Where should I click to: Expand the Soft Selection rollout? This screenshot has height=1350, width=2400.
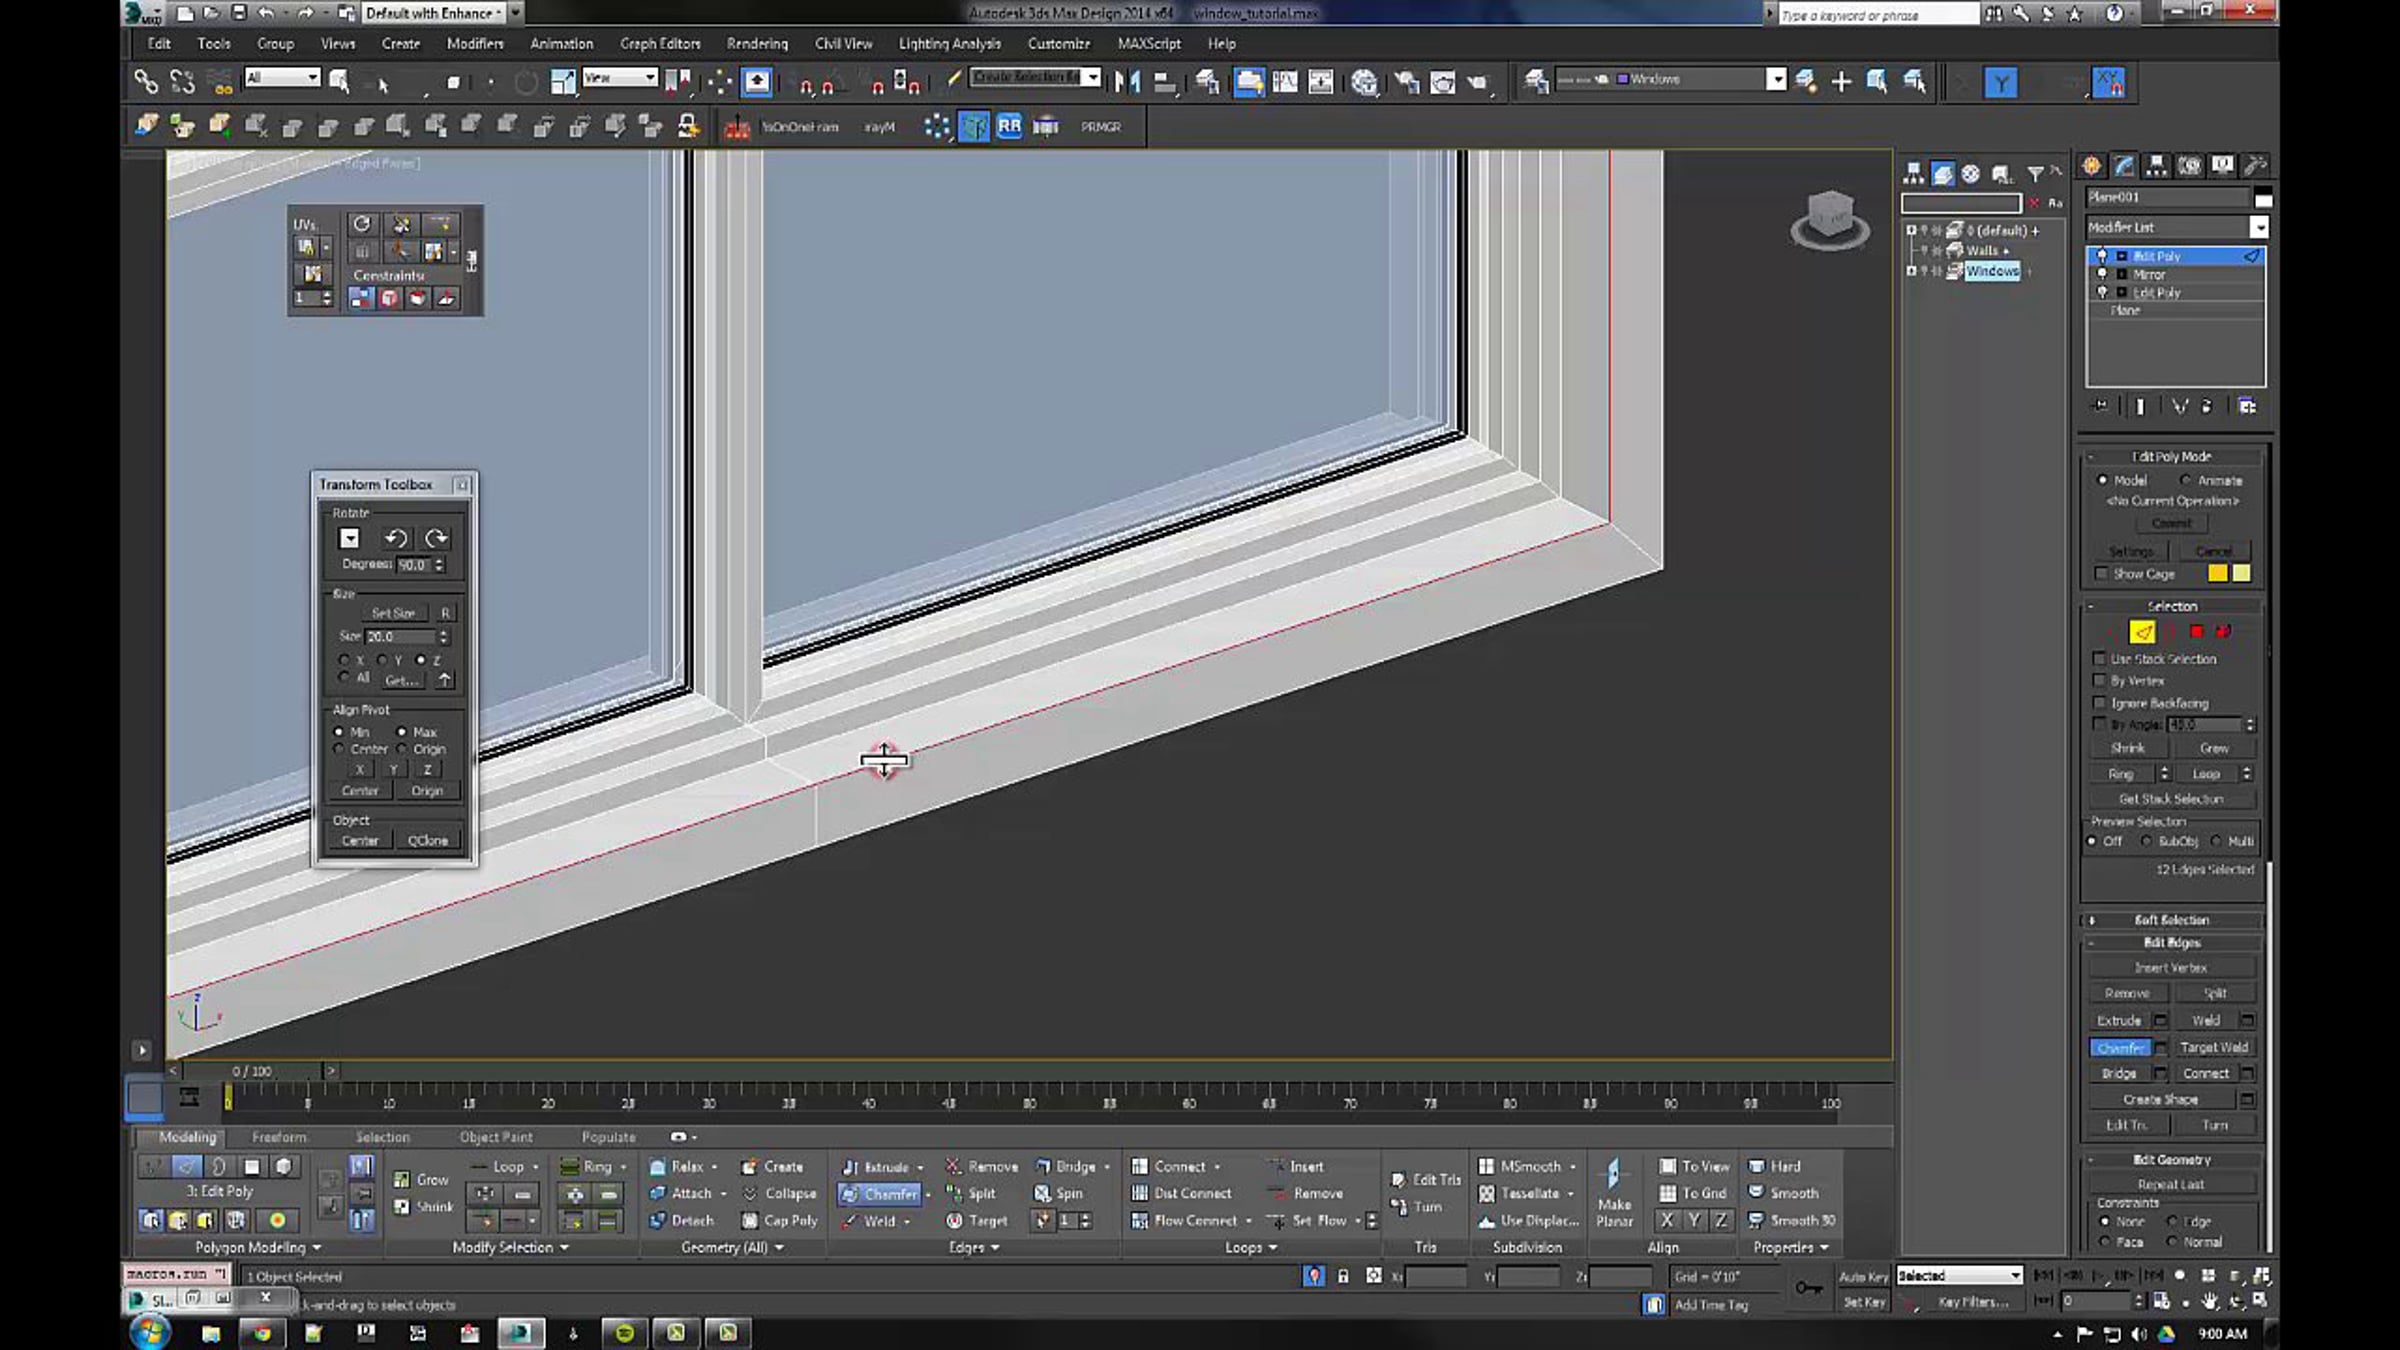[2171, 919]
